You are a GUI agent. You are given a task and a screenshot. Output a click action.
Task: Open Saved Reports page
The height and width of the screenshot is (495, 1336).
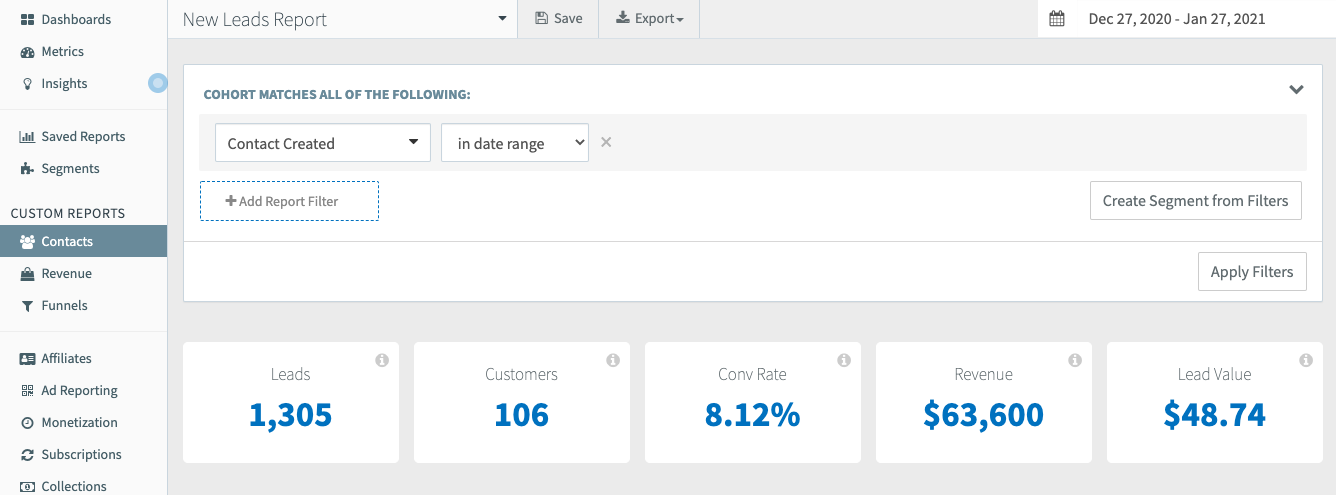[83, 137]
